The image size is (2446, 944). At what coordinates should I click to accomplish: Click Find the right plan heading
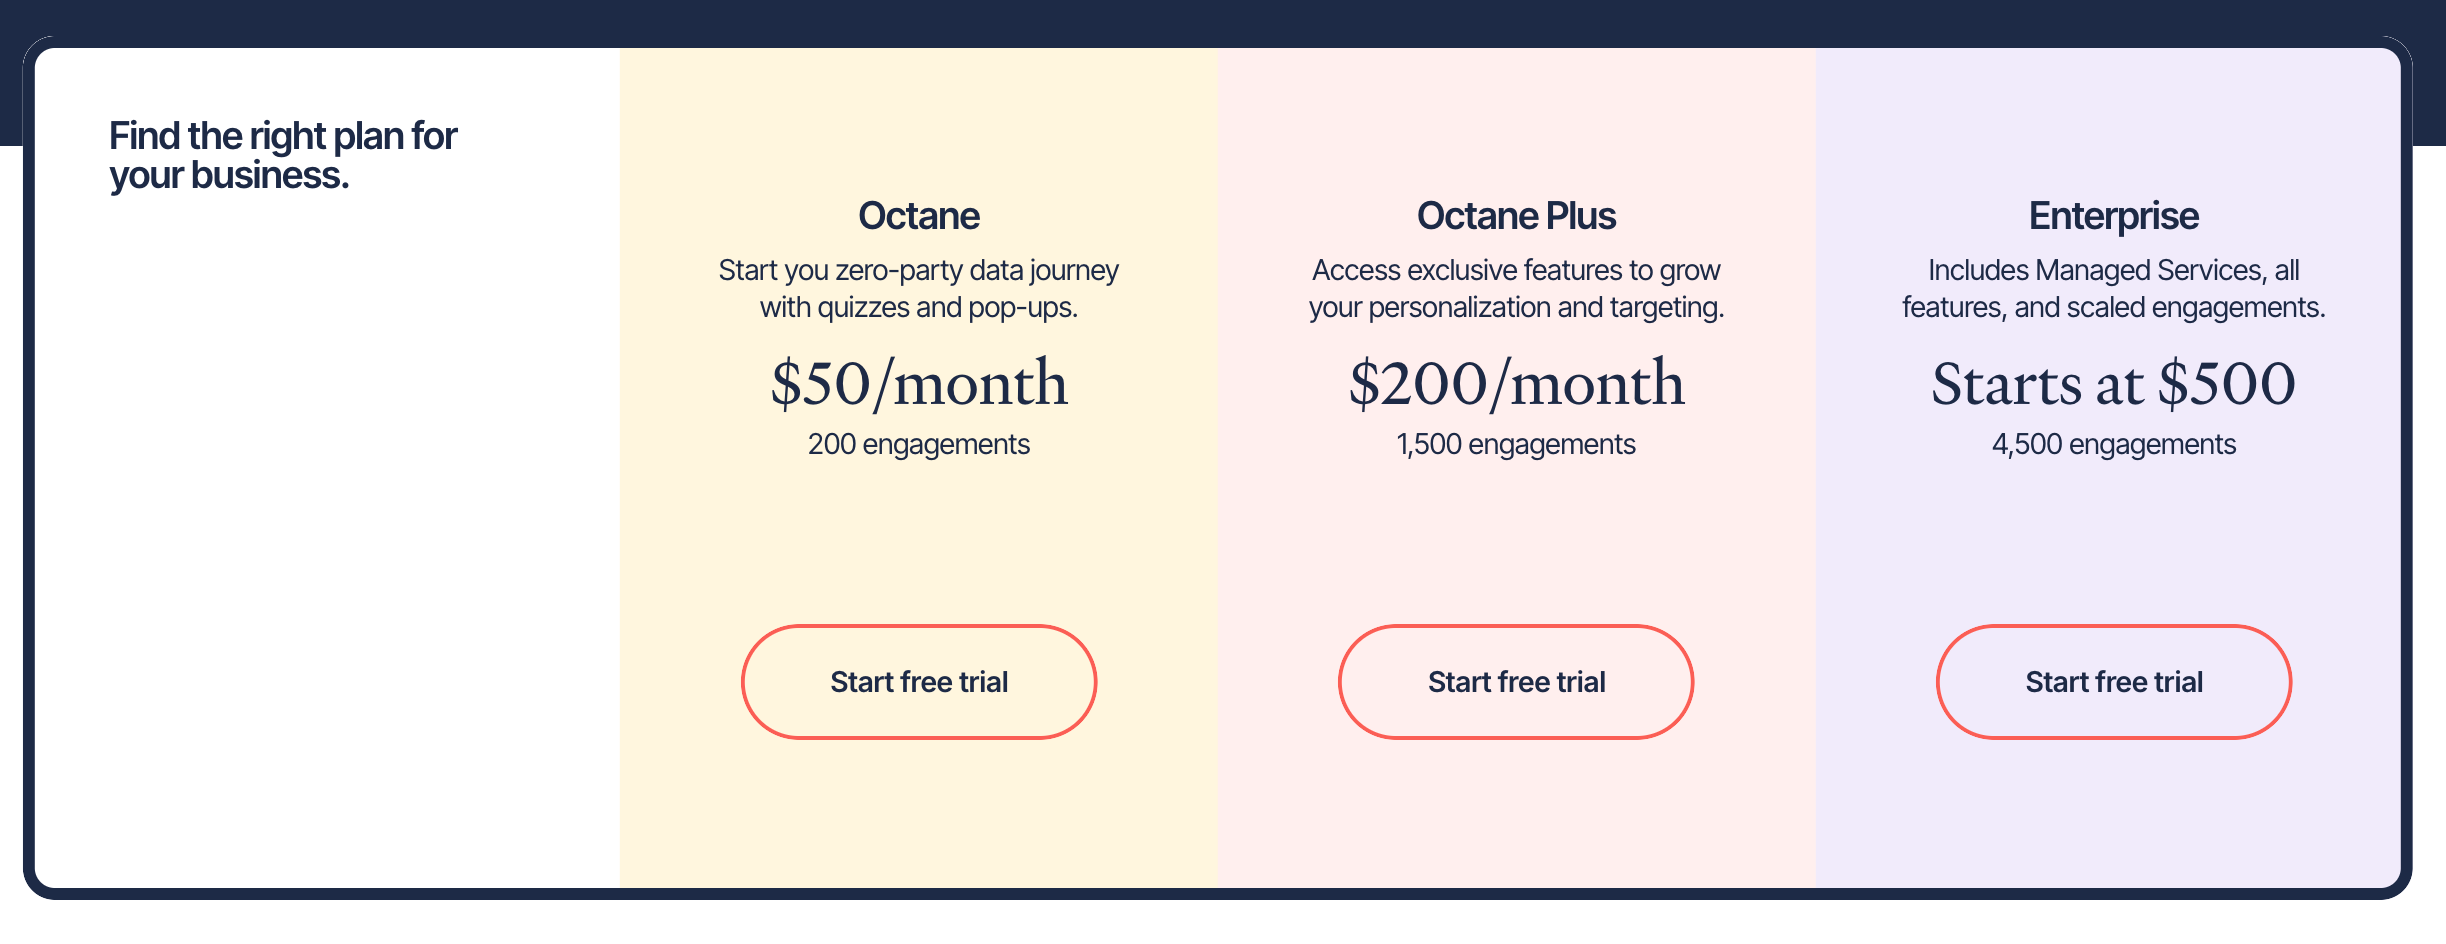[x=283, y=155]
